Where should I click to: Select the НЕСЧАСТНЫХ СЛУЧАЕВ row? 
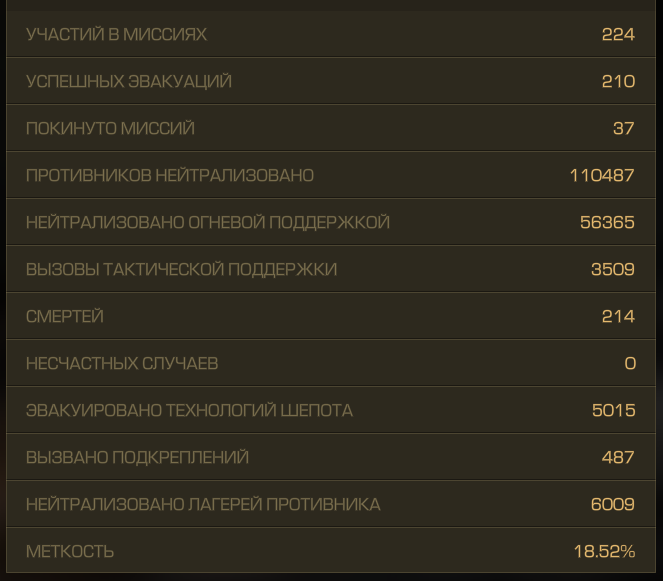point(331,363)
